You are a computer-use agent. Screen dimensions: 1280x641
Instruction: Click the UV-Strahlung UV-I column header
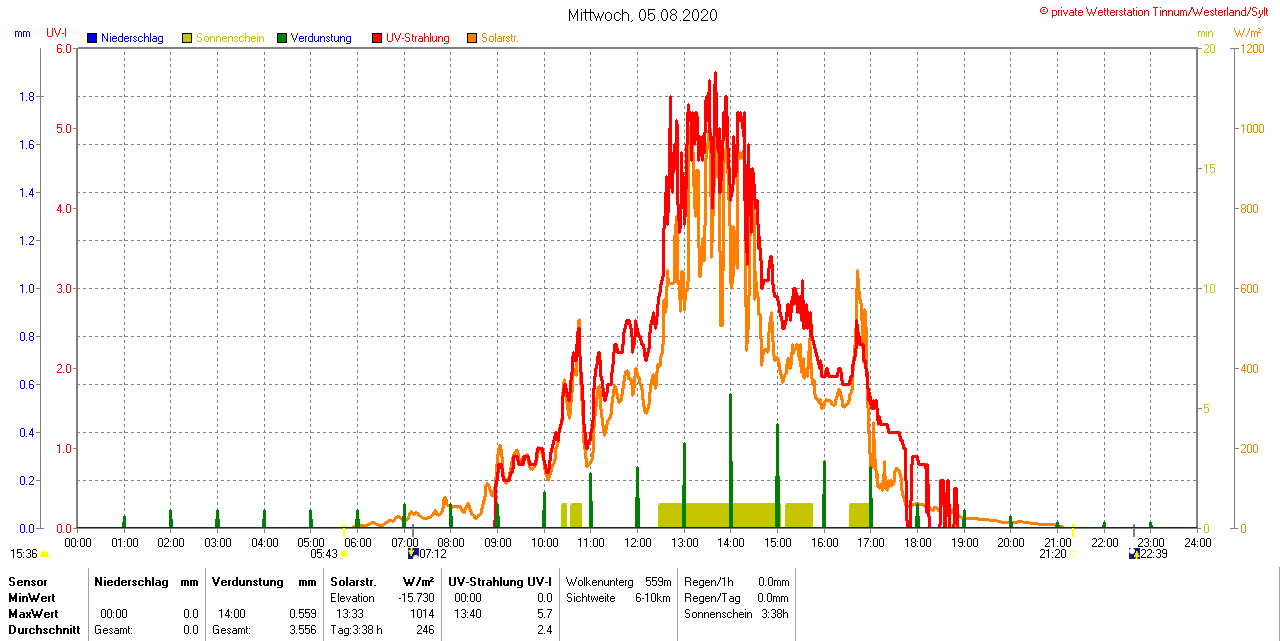[x=500, y=581]
